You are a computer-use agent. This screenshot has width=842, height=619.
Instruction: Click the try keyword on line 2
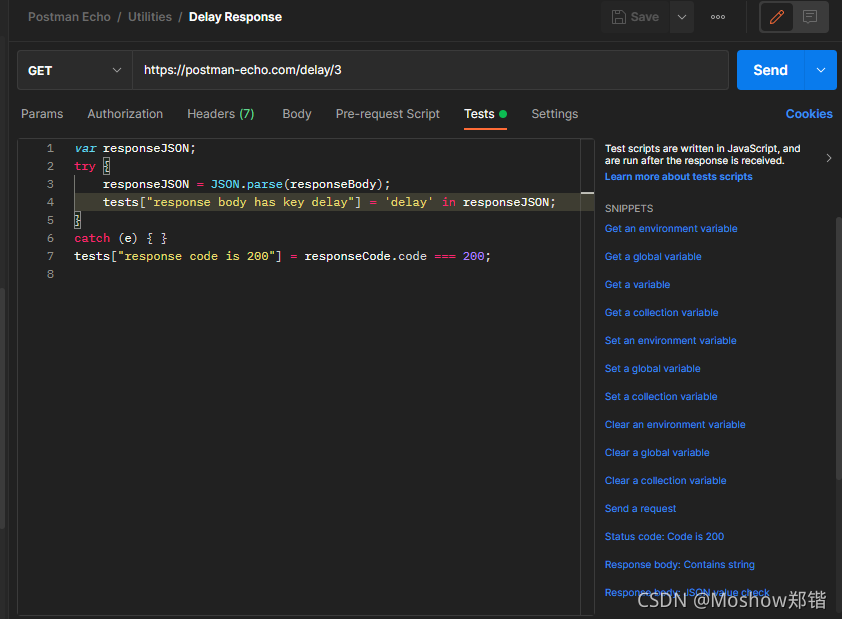coord(85,166)
